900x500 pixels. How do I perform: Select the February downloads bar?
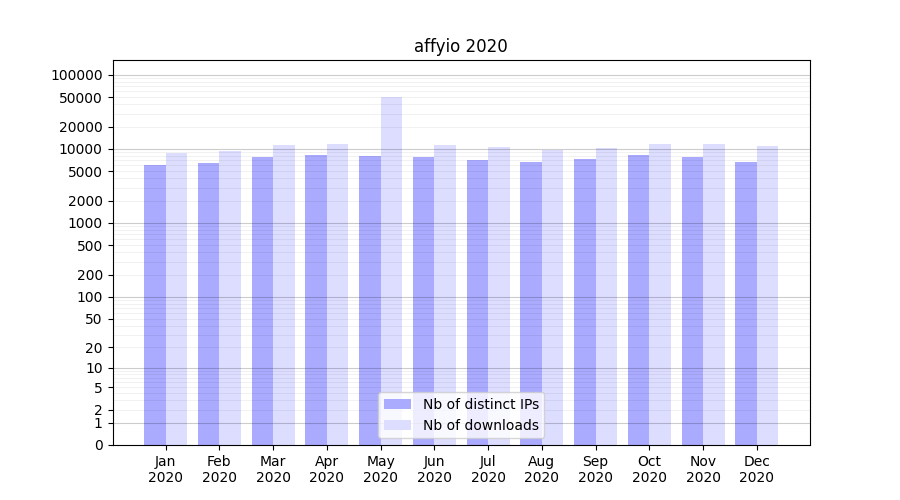tap(230, 300)
